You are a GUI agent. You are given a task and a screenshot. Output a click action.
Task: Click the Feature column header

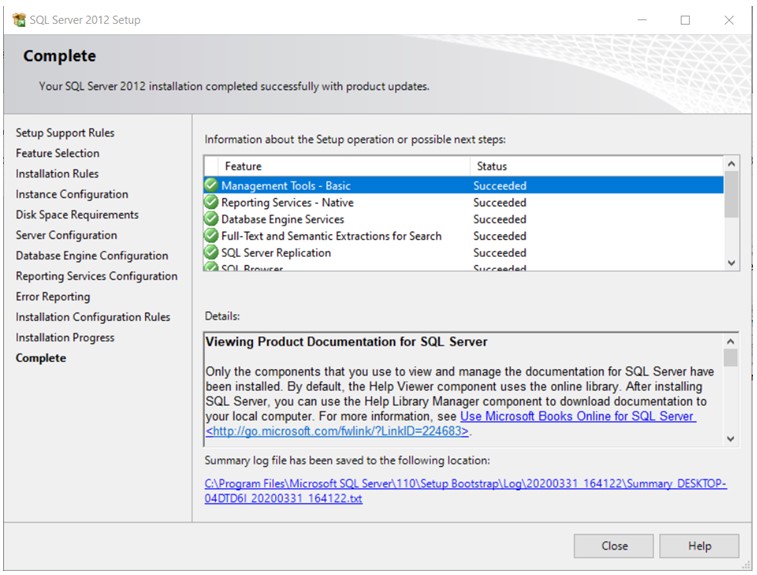pyautogui.click(x=344, y=166)
